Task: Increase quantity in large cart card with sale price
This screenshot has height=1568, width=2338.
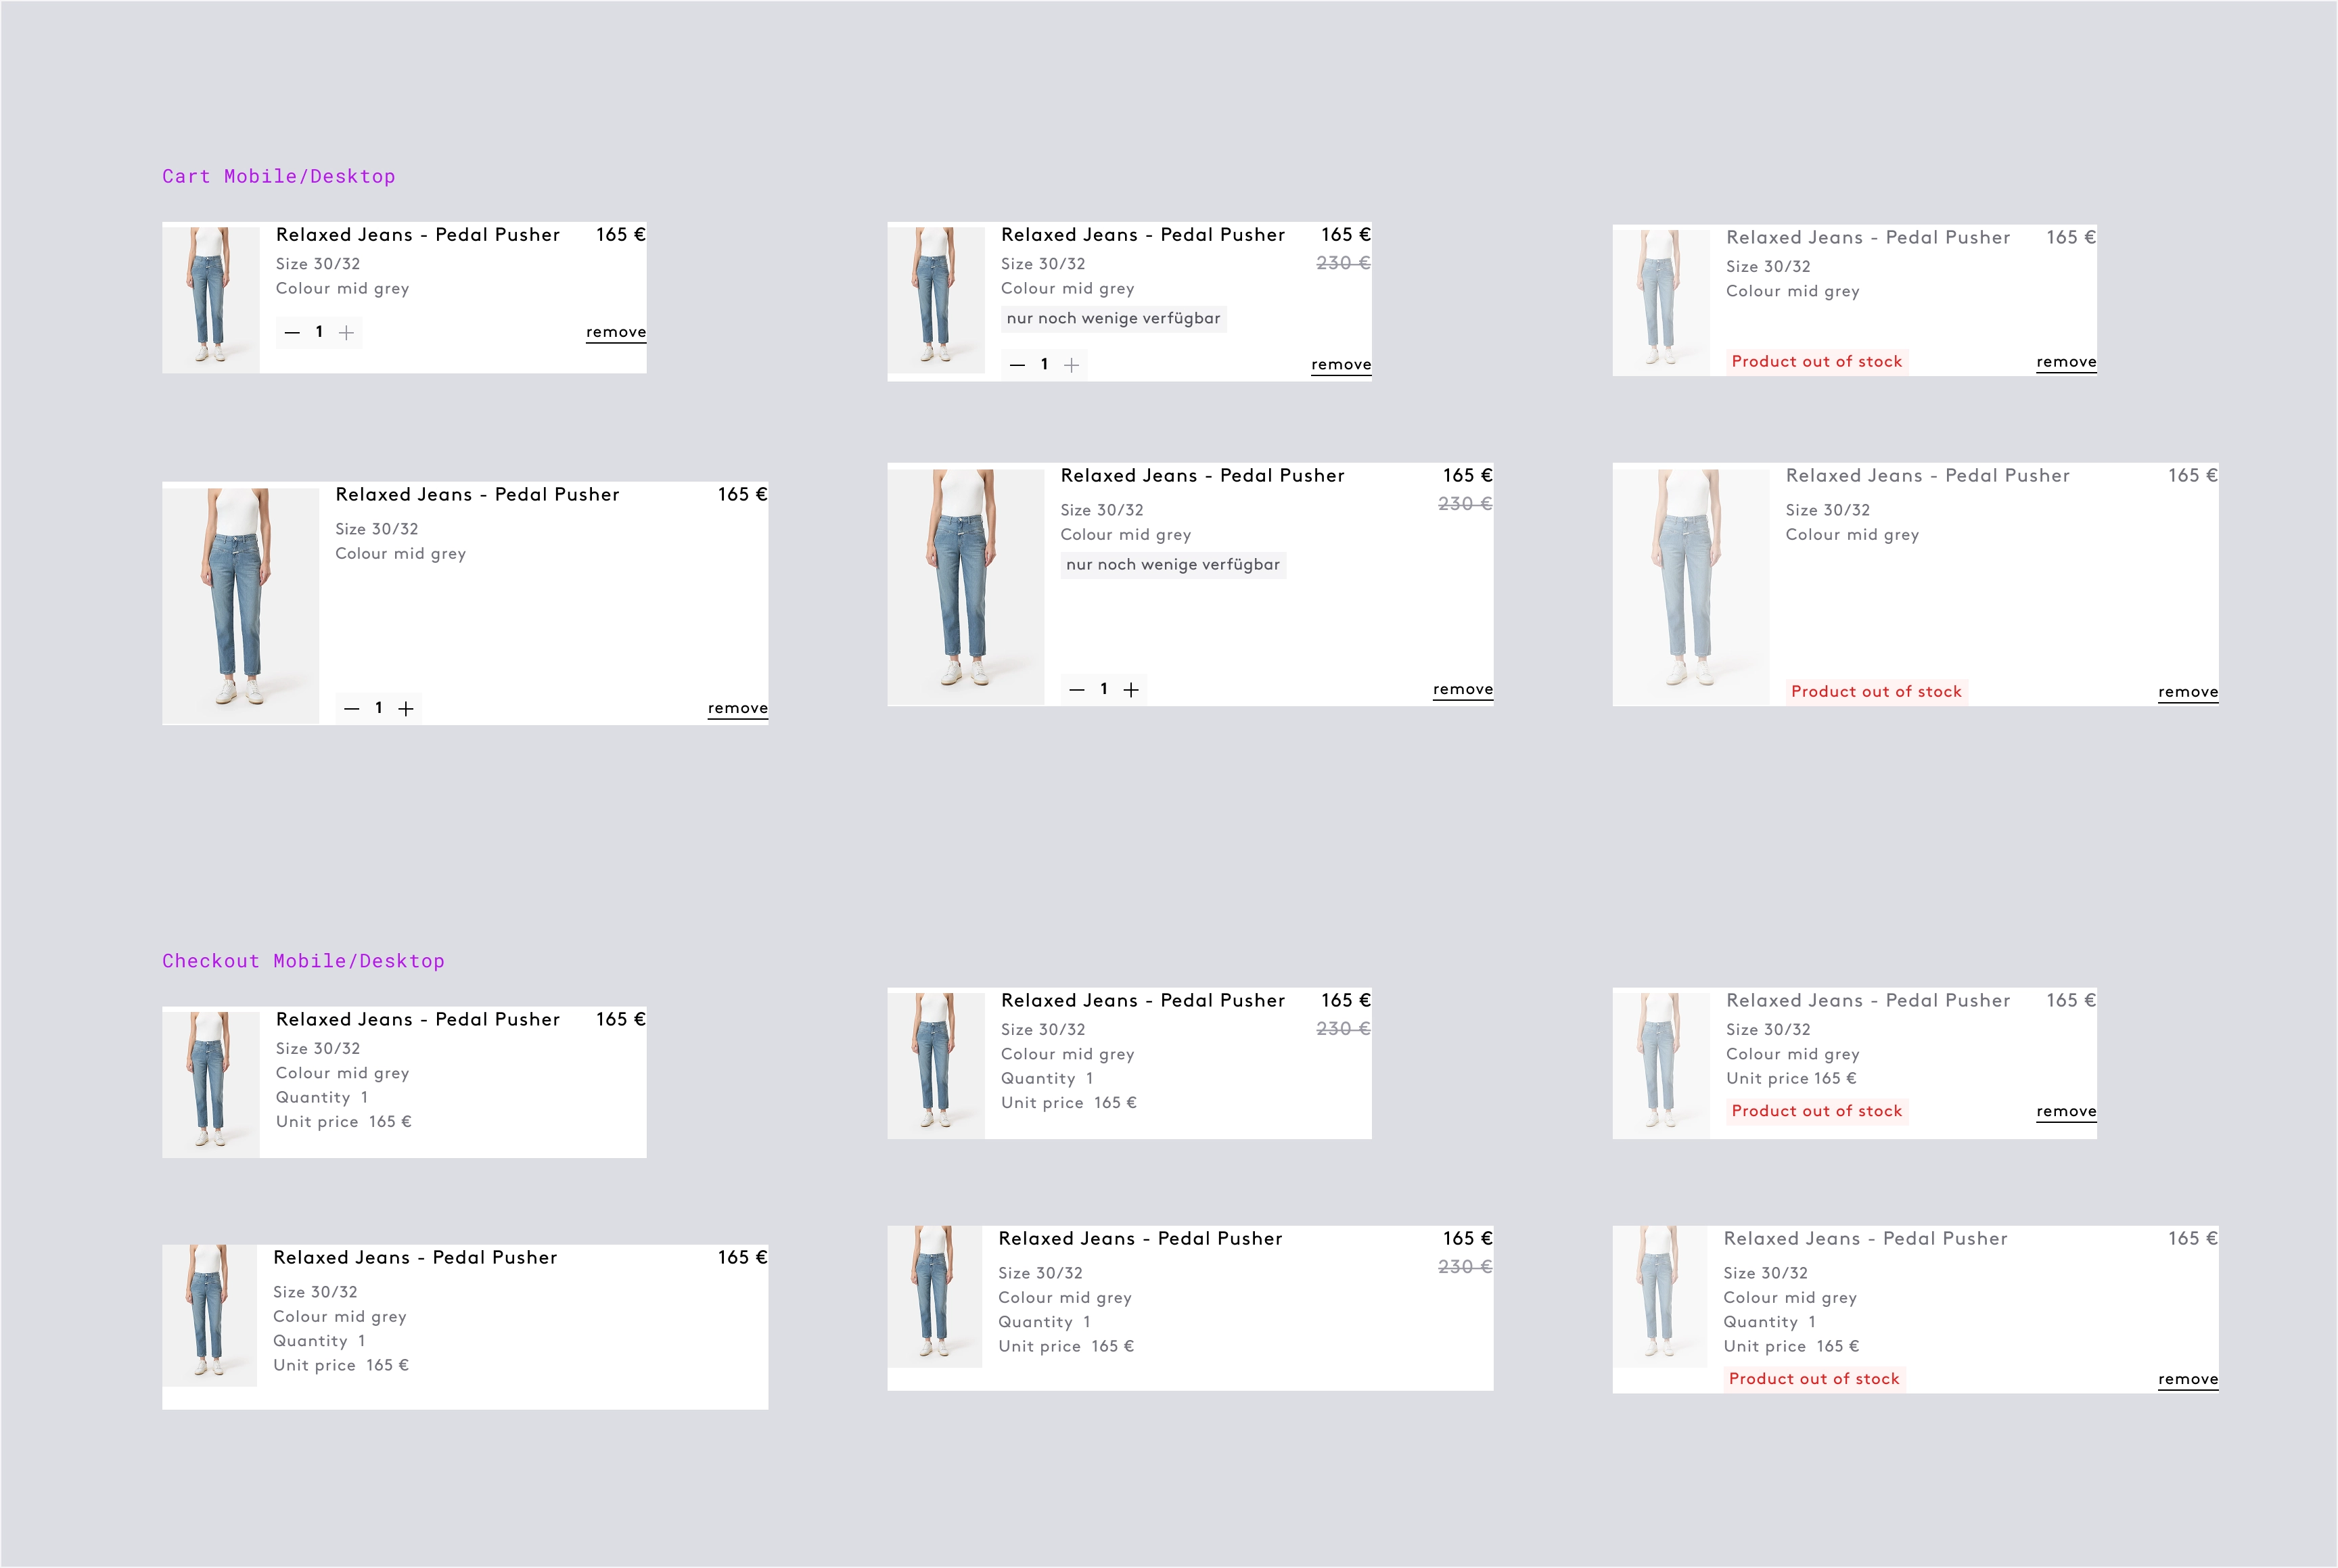Action: 1131,690
